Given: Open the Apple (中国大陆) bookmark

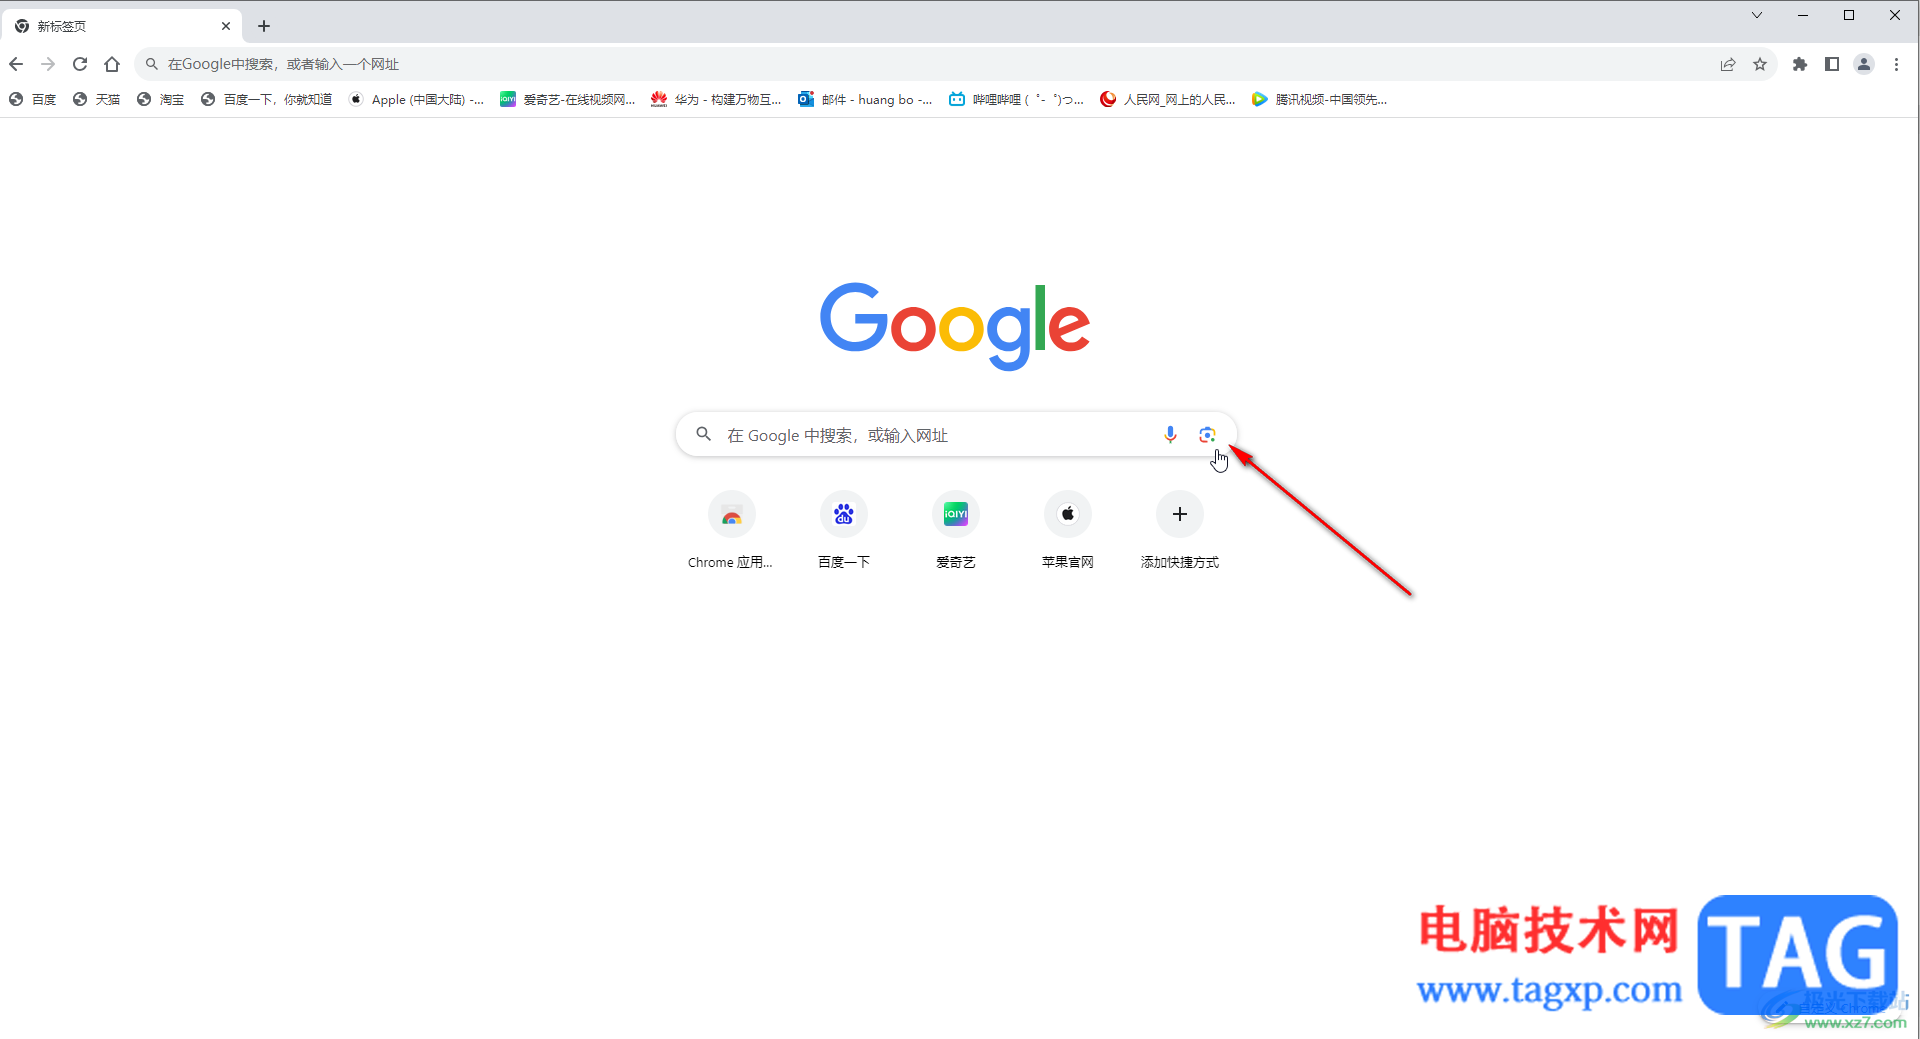Looking at the screenshot, I should coord(416,99).
